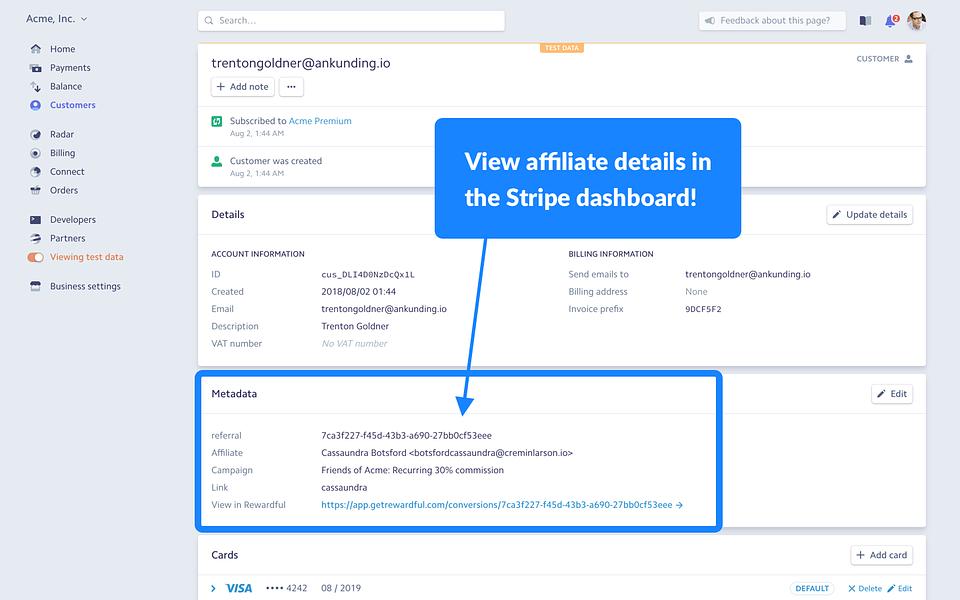Click the Radar sidebar icon
The height and width of the screenshot is (600, 960).
point(36,135)
